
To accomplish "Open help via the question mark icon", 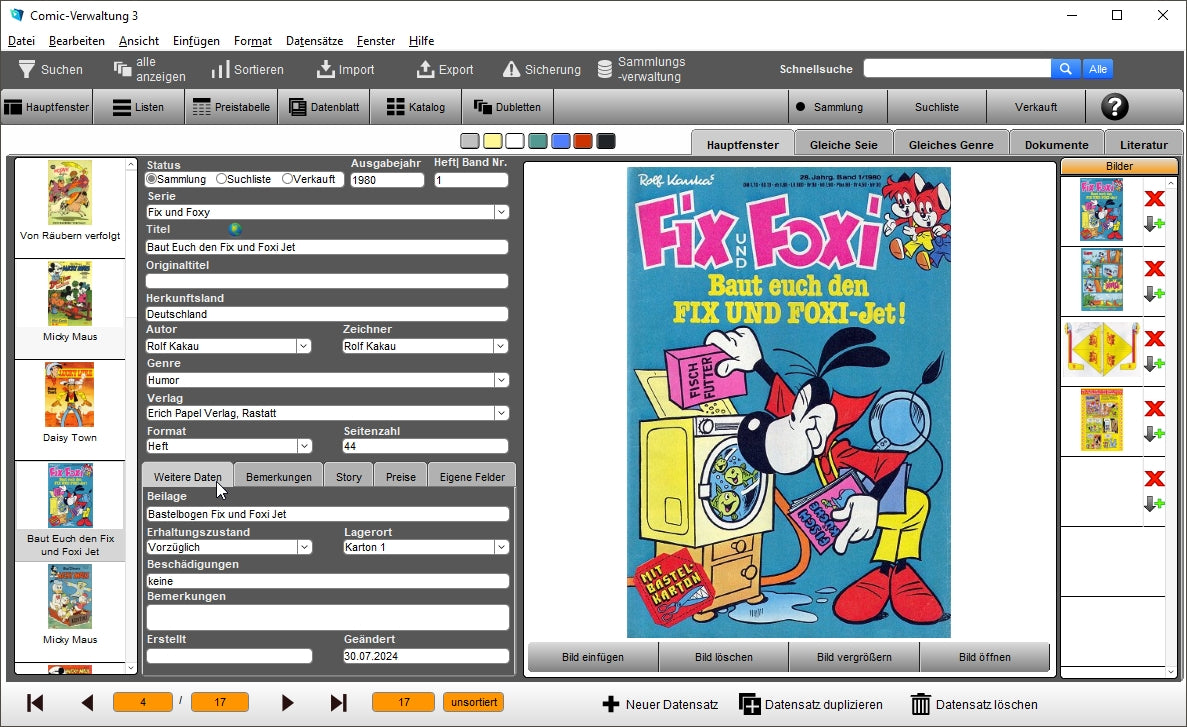I will [1114, 107].
